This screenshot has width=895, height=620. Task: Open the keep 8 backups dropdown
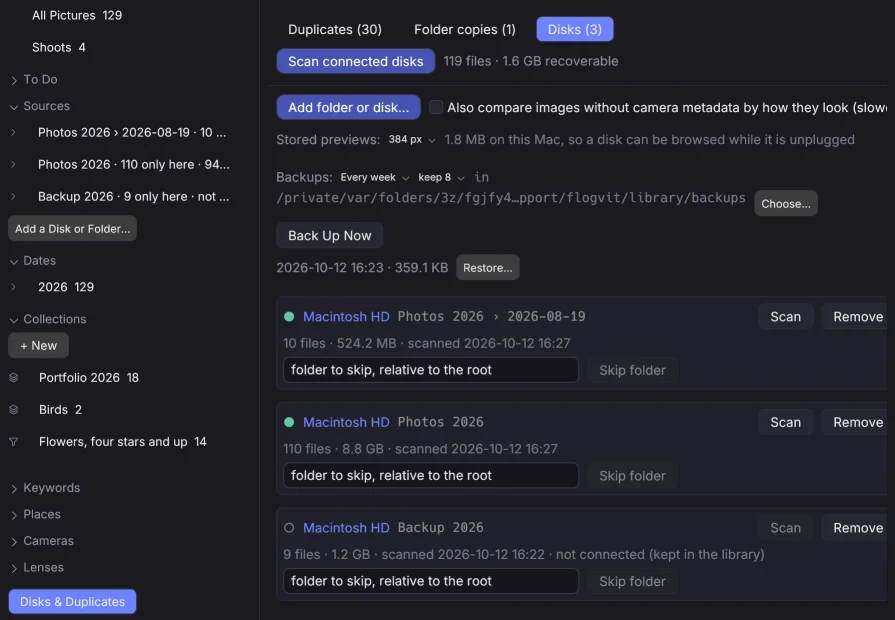coord(441,178)
